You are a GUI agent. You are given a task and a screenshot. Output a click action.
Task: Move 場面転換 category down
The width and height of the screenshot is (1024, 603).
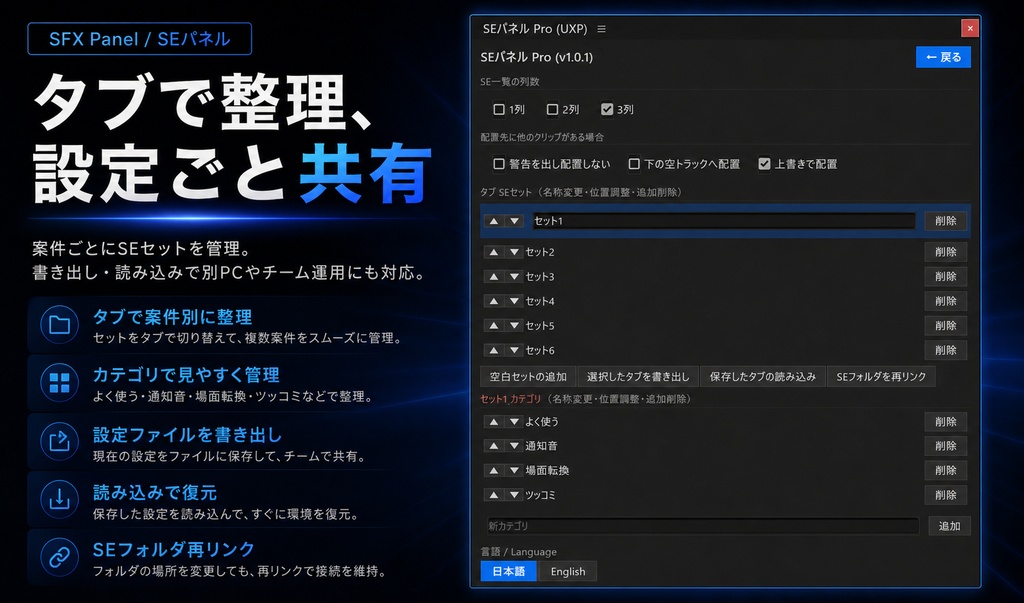tap(515, 470)
